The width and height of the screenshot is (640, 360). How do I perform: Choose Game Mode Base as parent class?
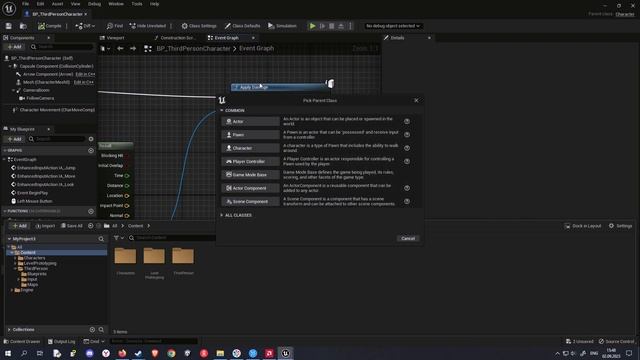[251, 175]
